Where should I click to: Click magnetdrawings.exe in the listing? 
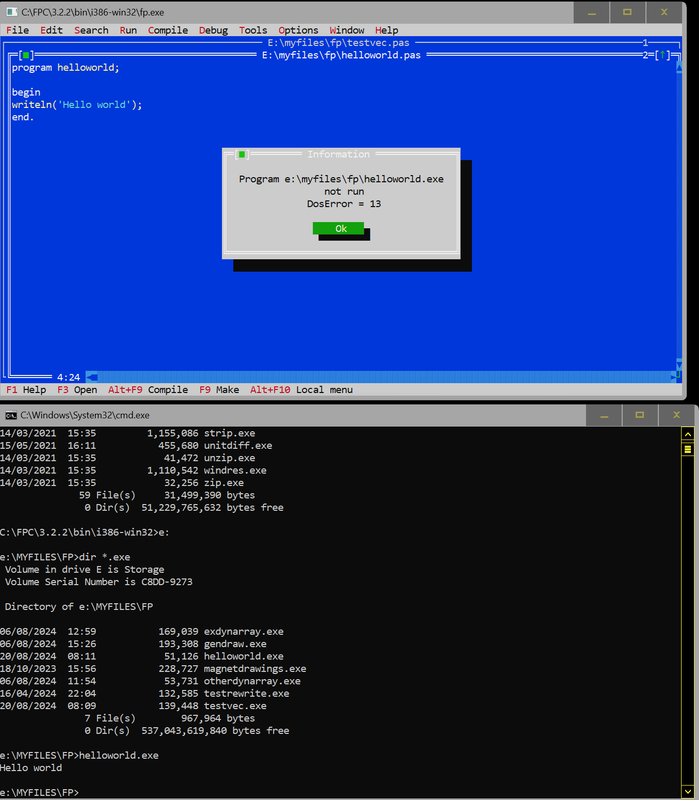[x=255, y=668]
